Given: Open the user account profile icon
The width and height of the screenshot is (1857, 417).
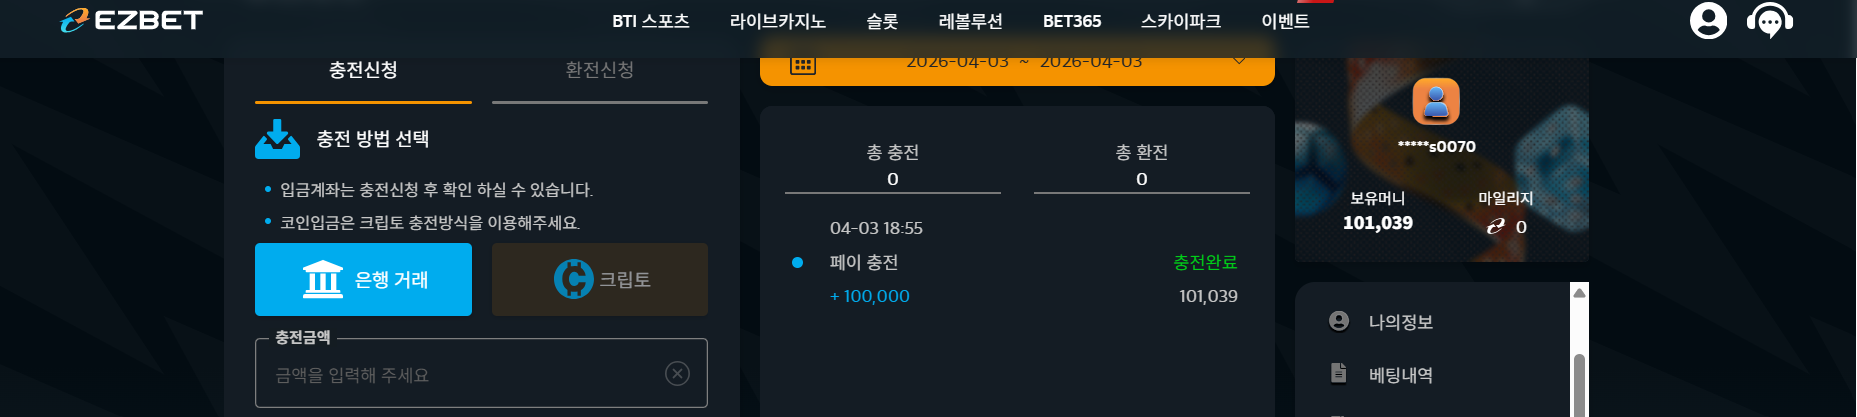Looking at the screenshot, I should pyautogui.click(x=1708, y=20).
